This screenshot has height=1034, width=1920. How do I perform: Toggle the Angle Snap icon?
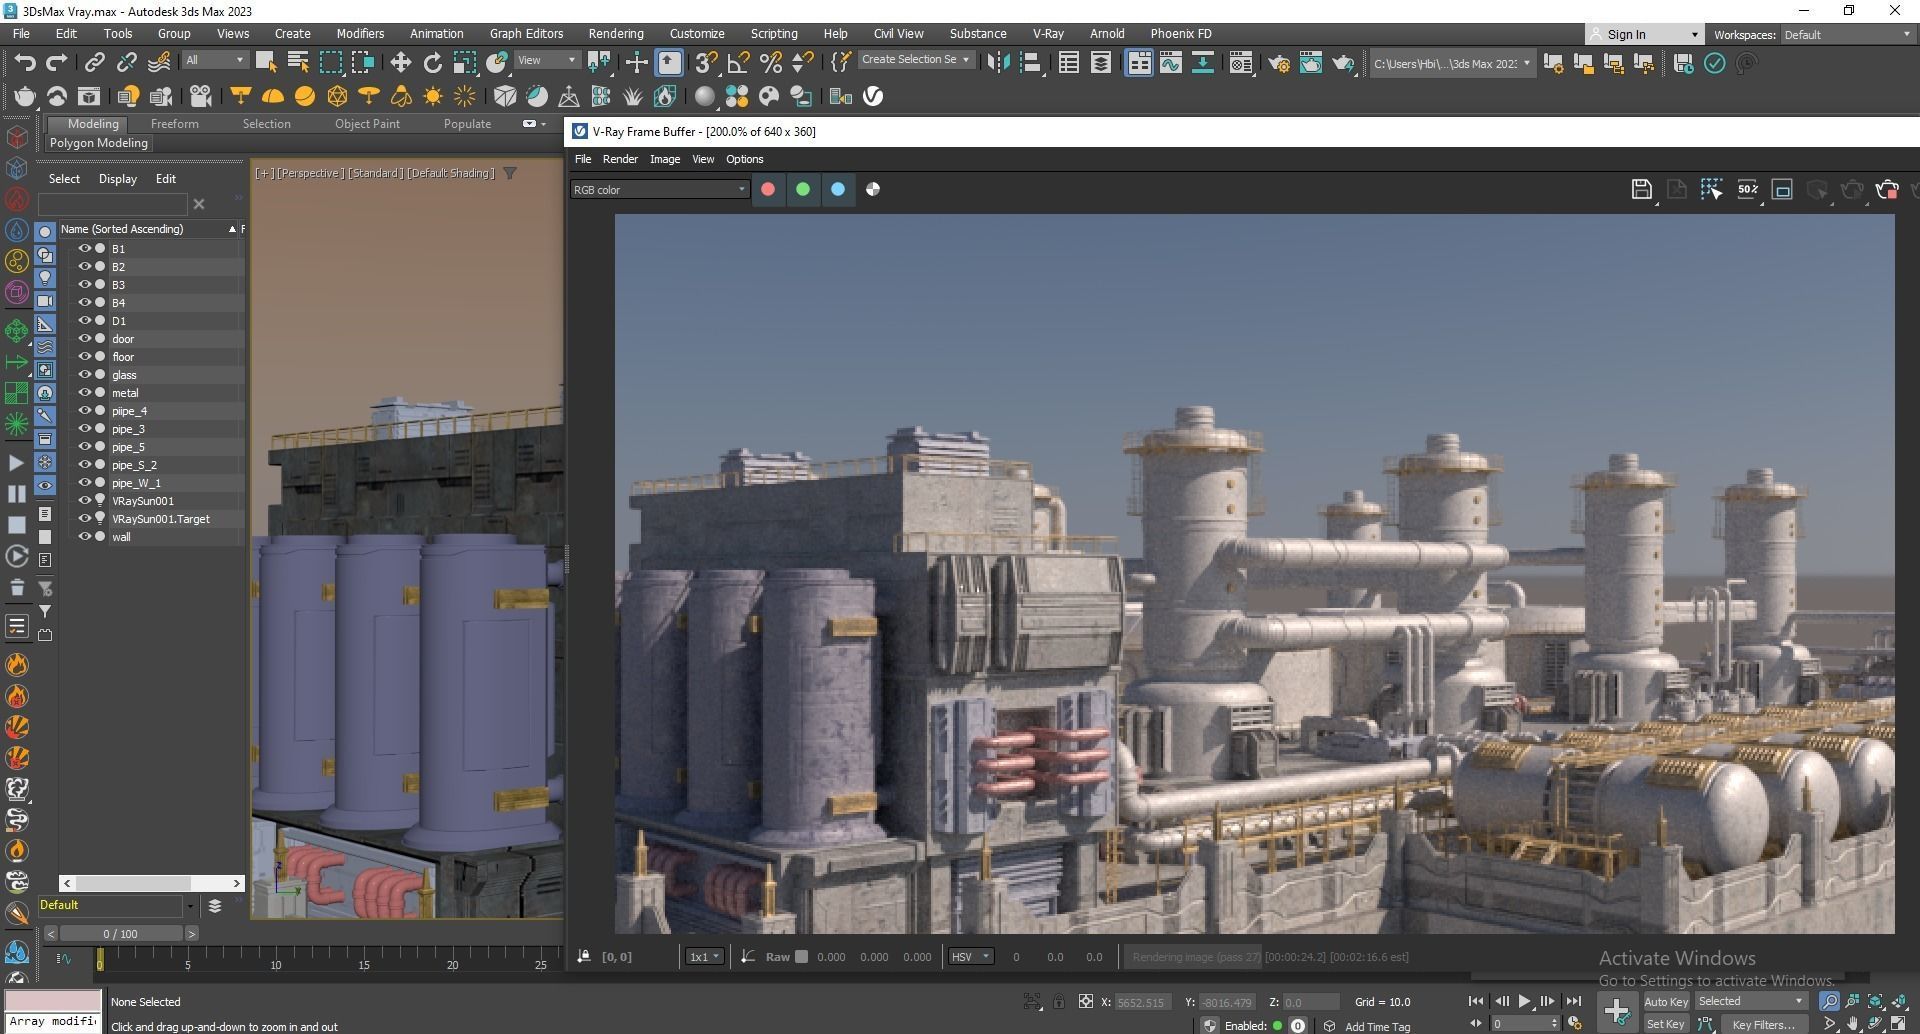(x=738, y=63)
